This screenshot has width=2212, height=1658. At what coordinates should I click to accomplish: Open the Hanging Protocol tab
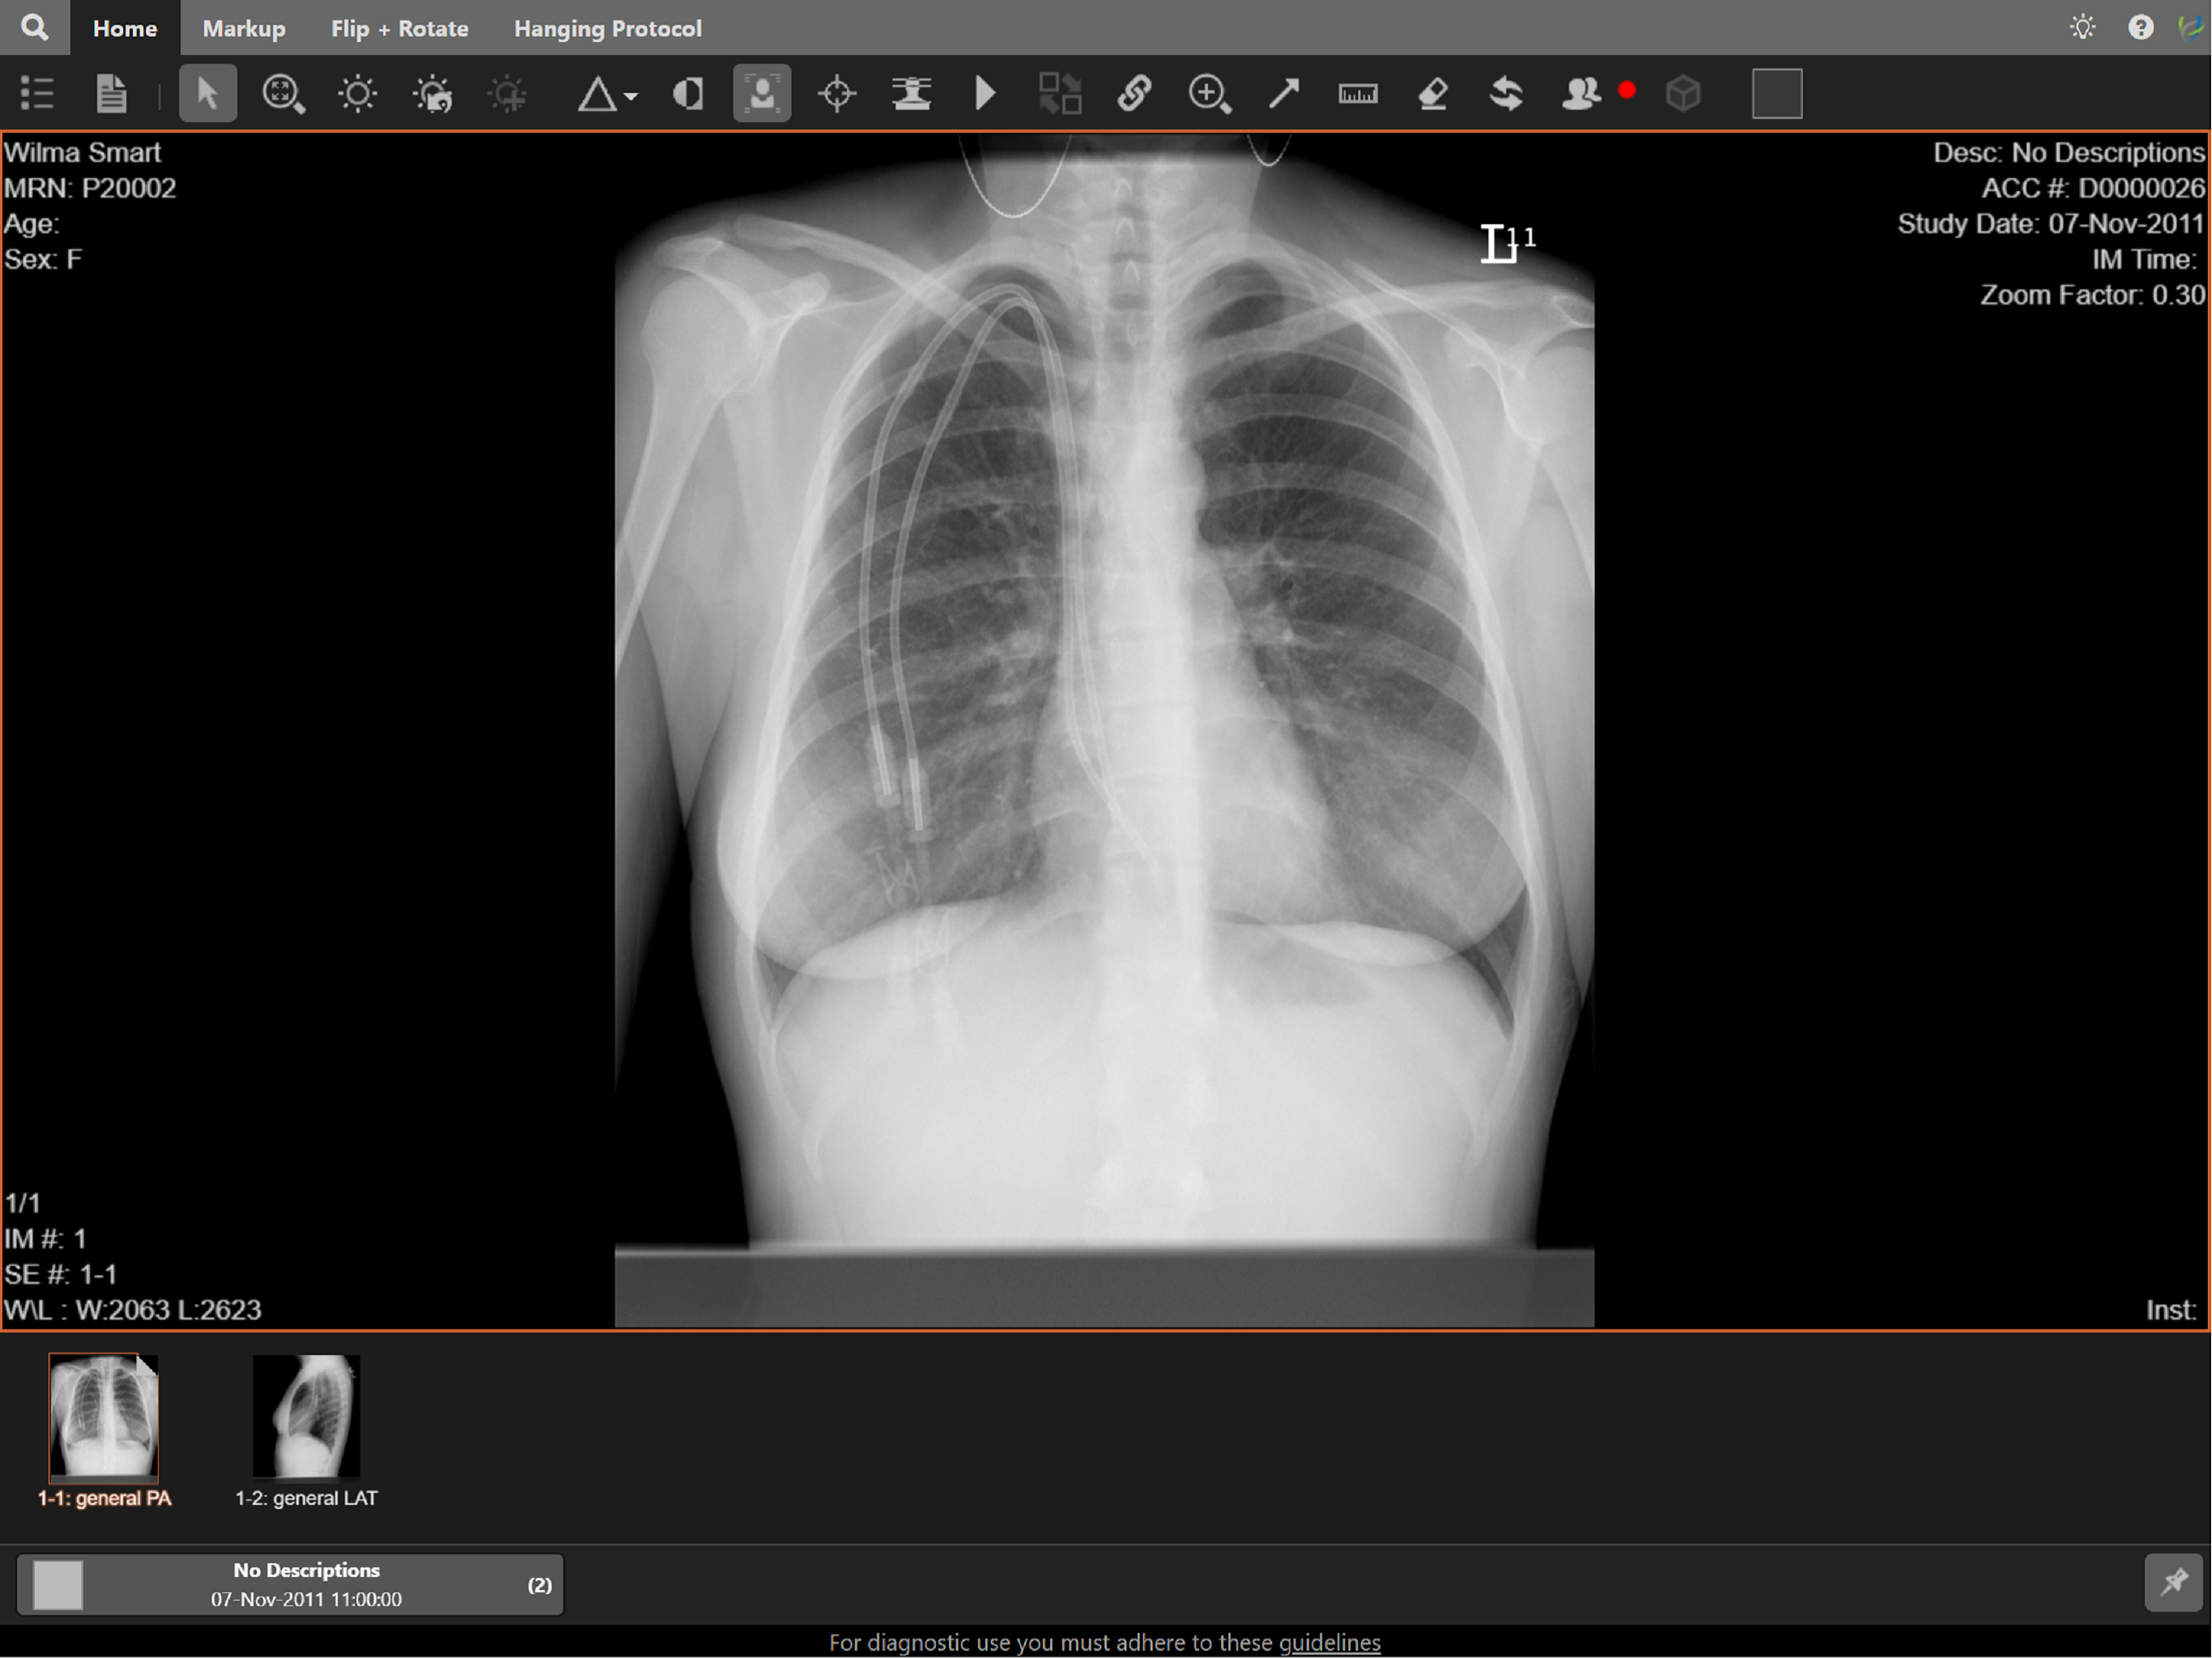607,28
